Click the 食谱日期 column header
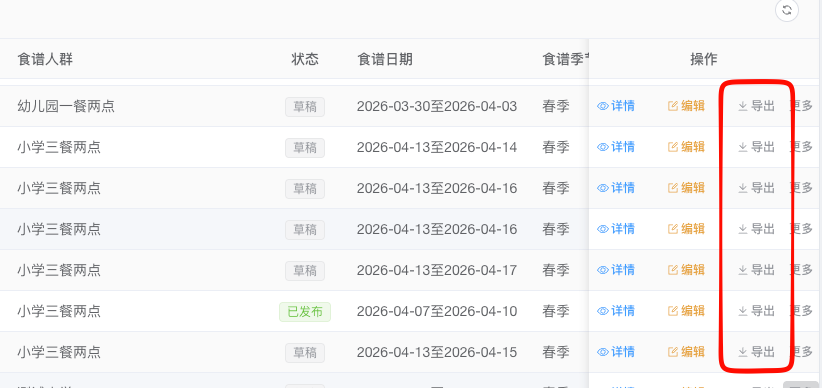The image size is (822, 388). (x=385, y=59)
